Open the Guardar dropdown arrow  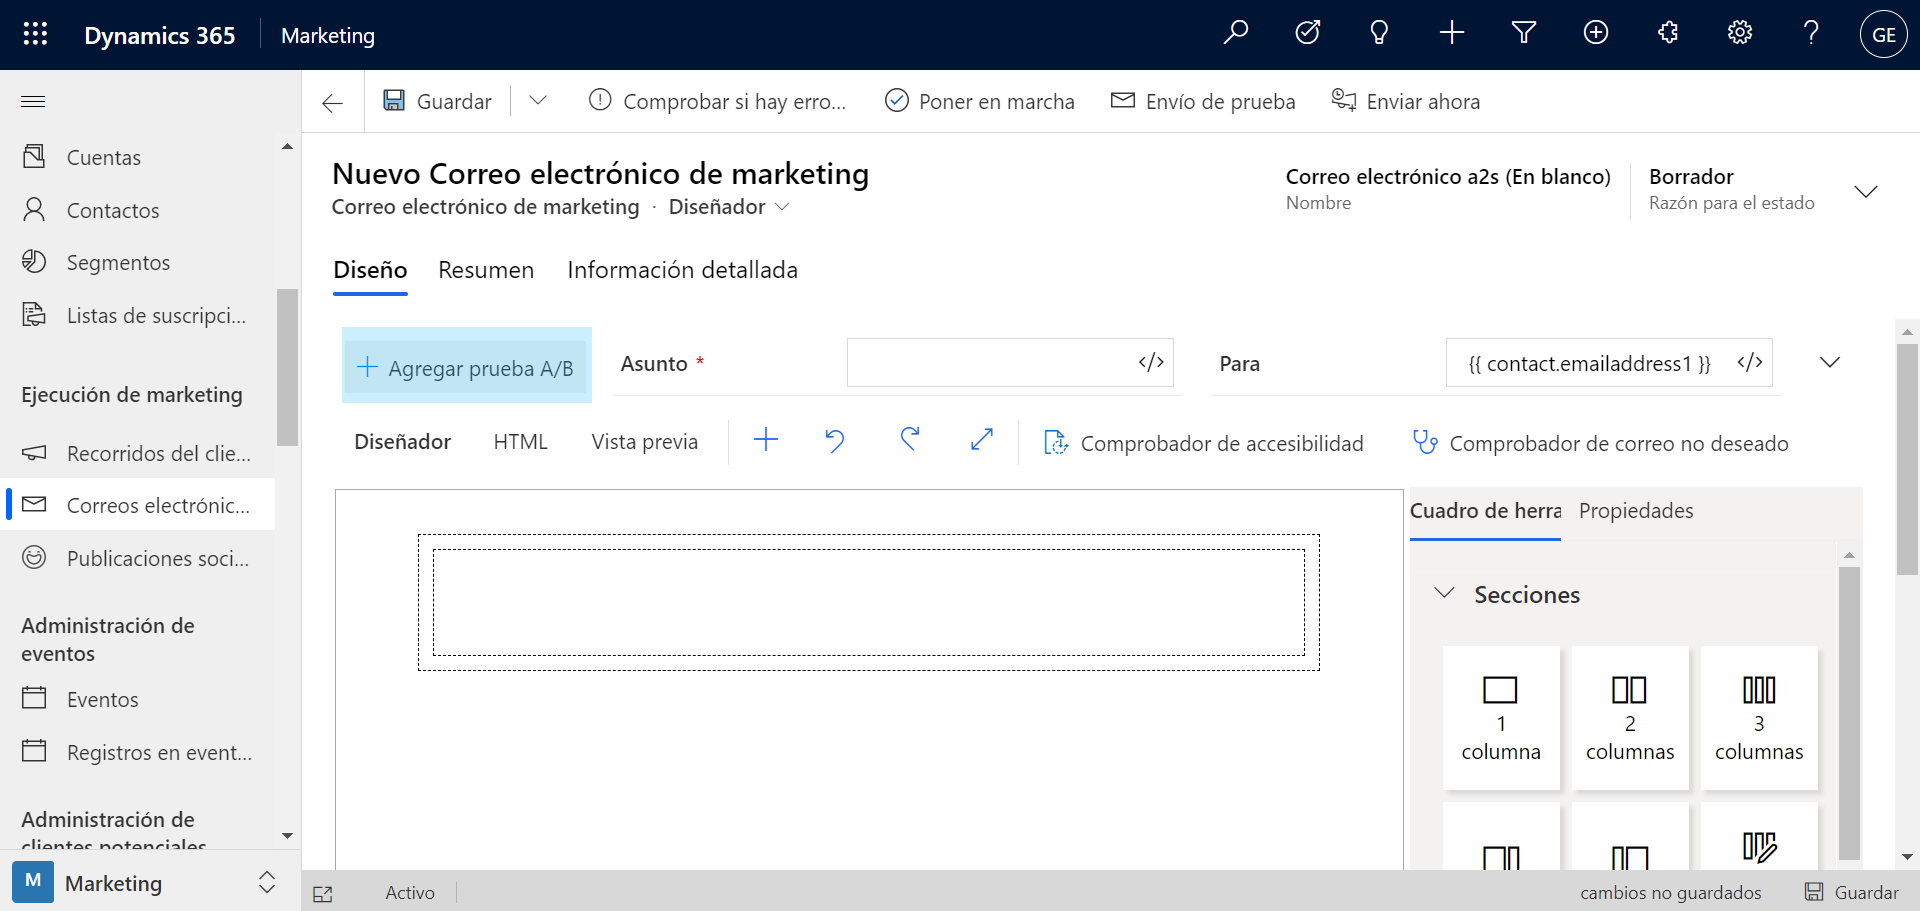point(538,100)
